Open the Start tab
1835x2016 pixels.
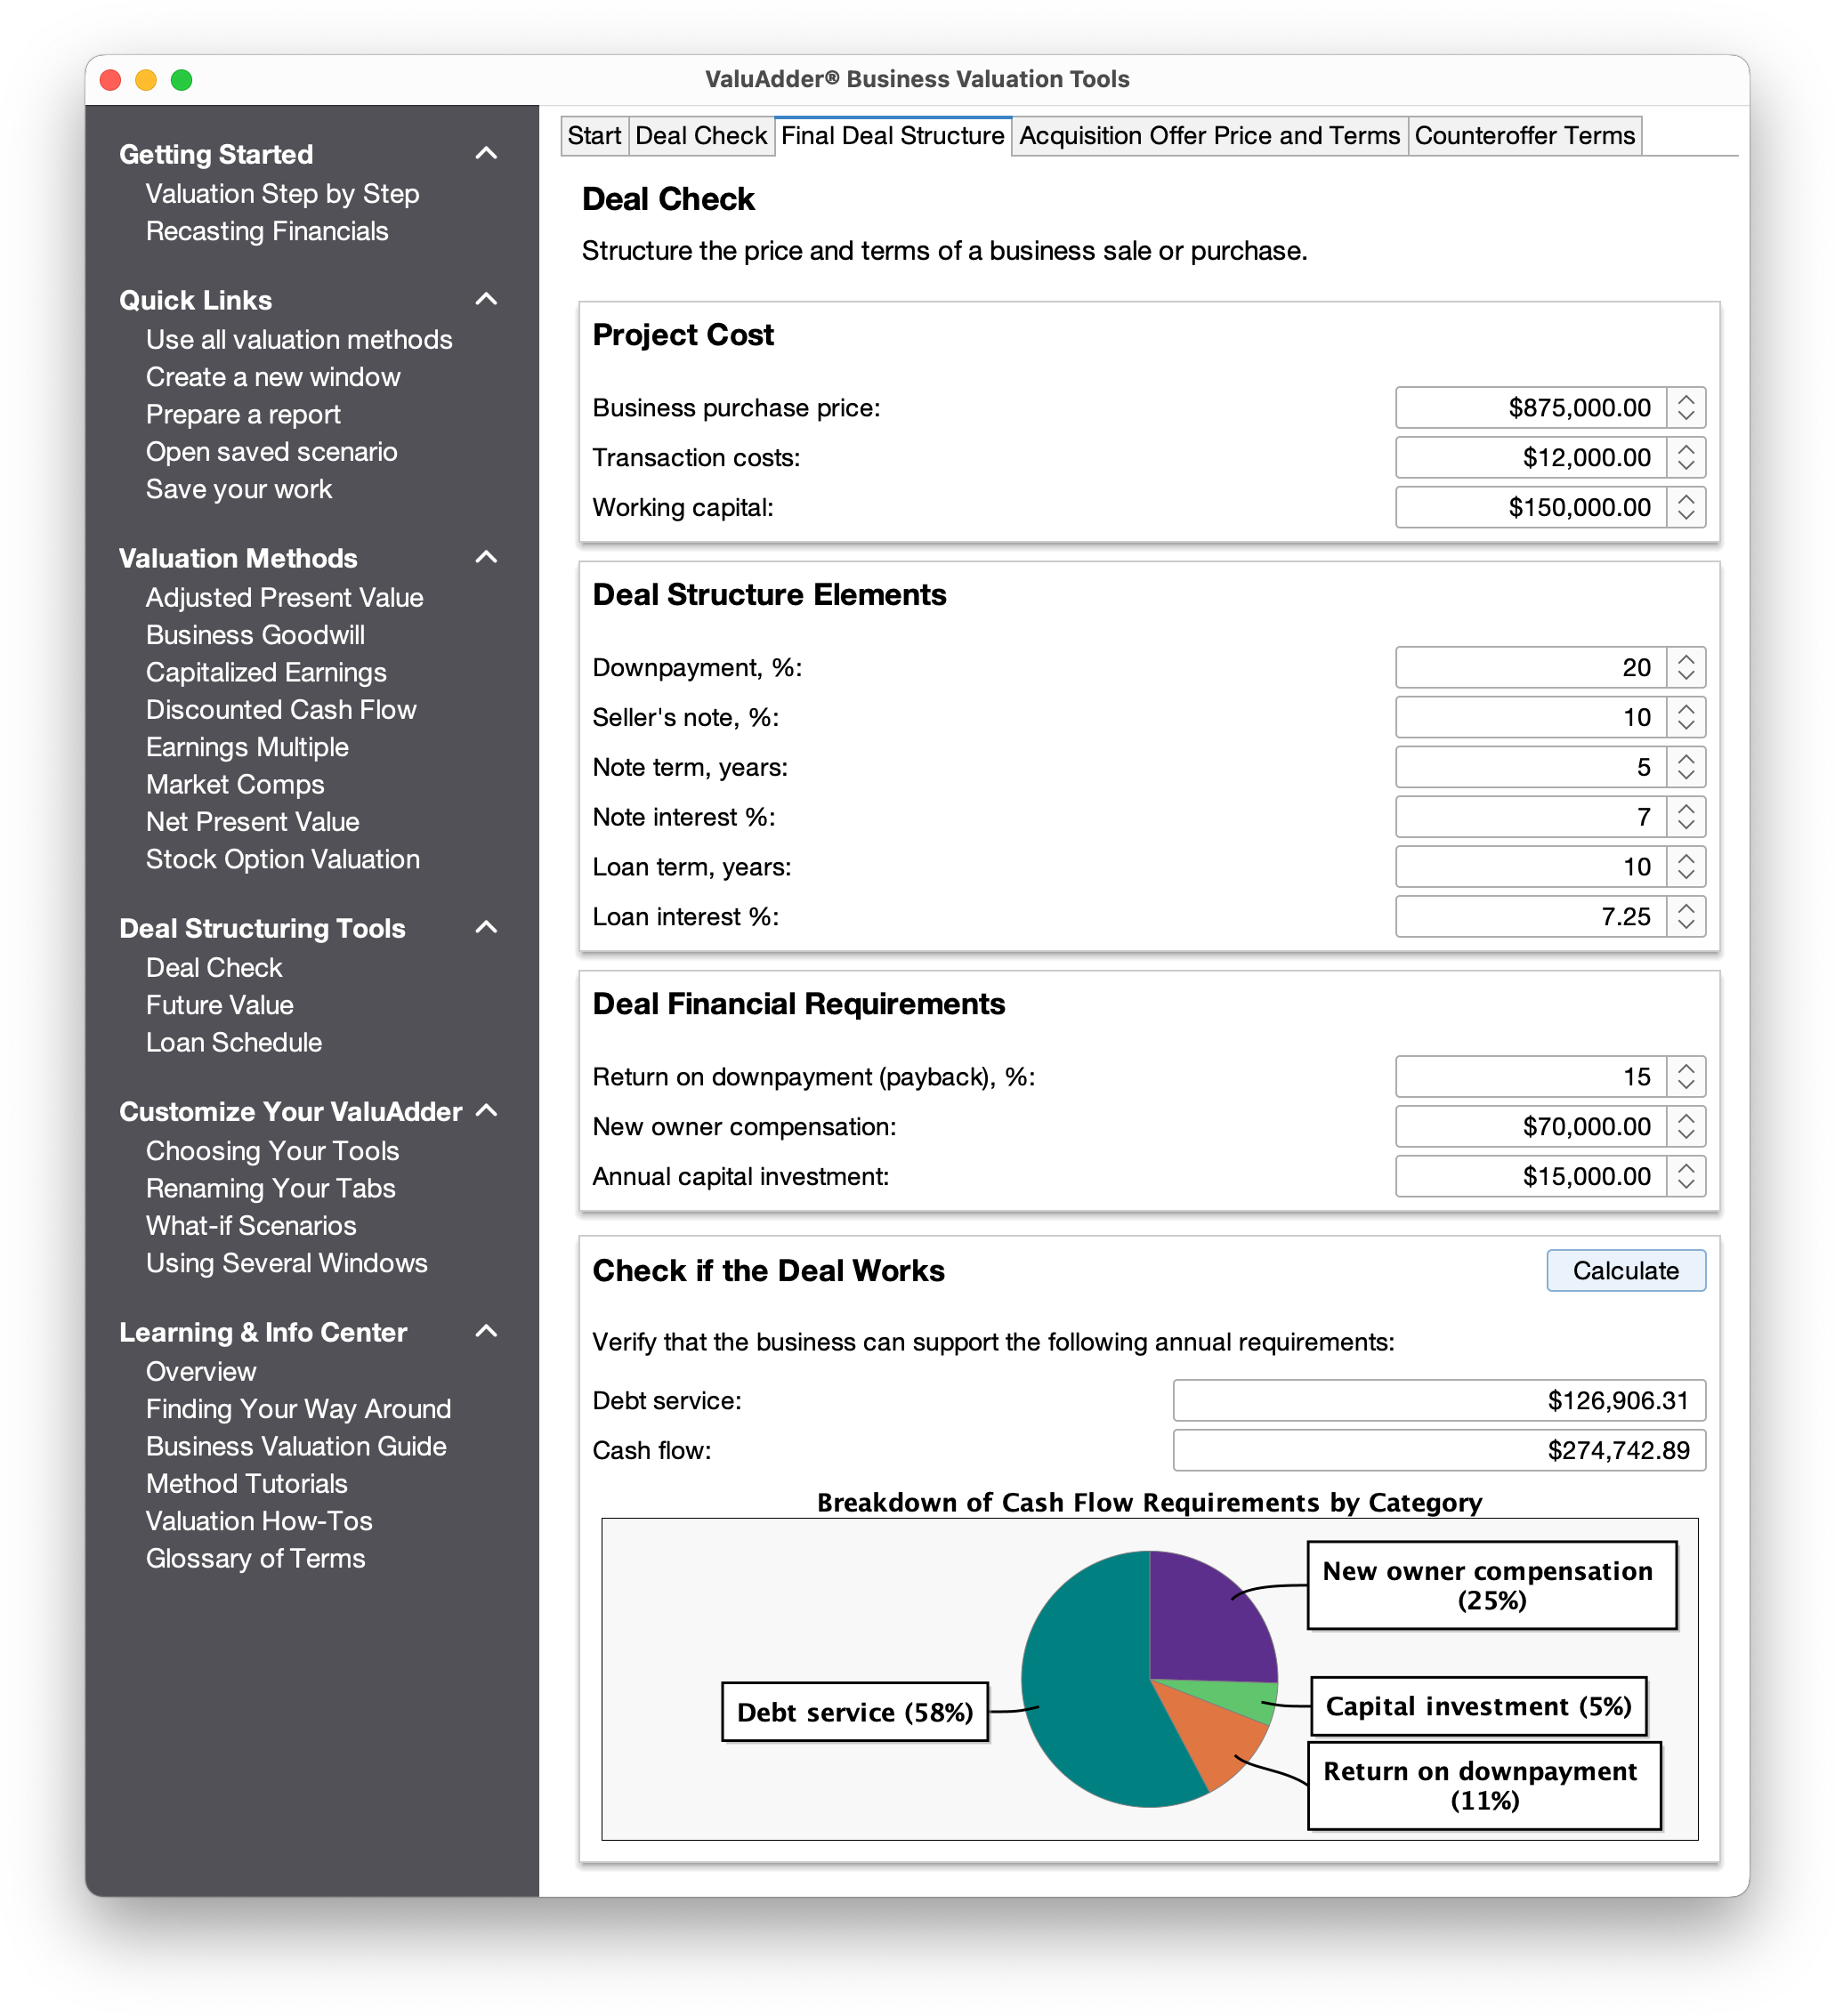595,135
